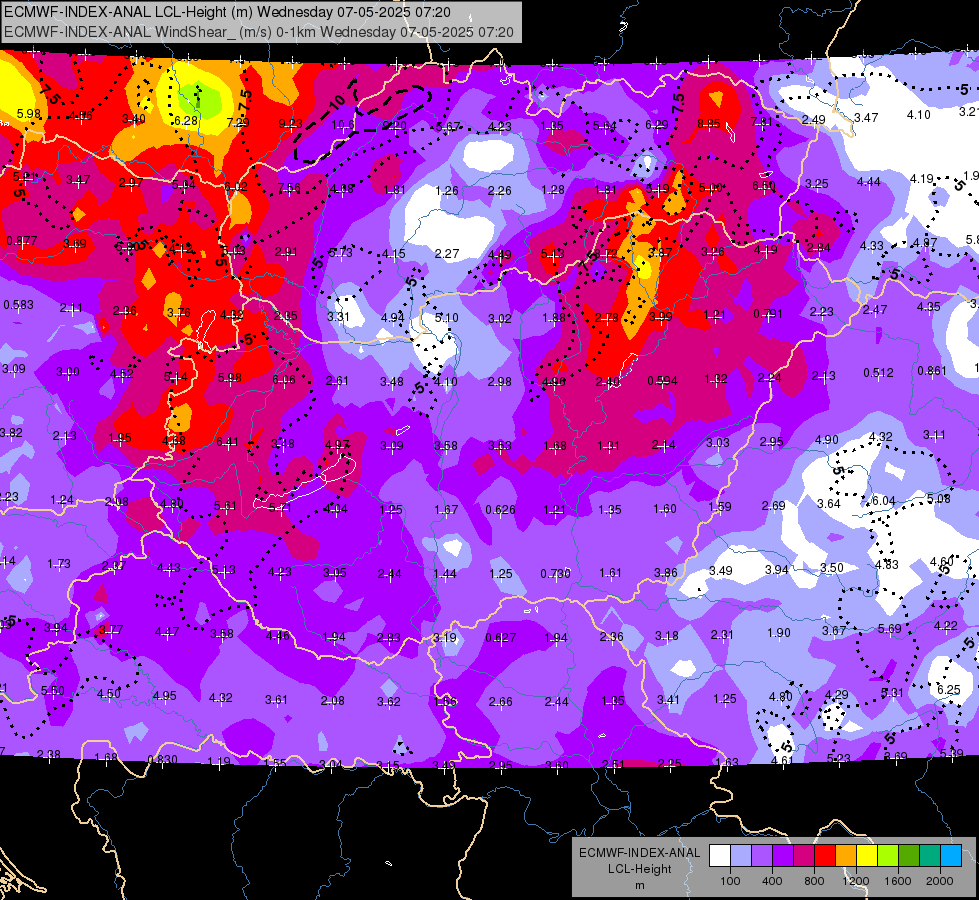The width and height of the screenshot is (979, 900).
Task: Click the deep violet legend swatch
Action: [x=783, y=855]
